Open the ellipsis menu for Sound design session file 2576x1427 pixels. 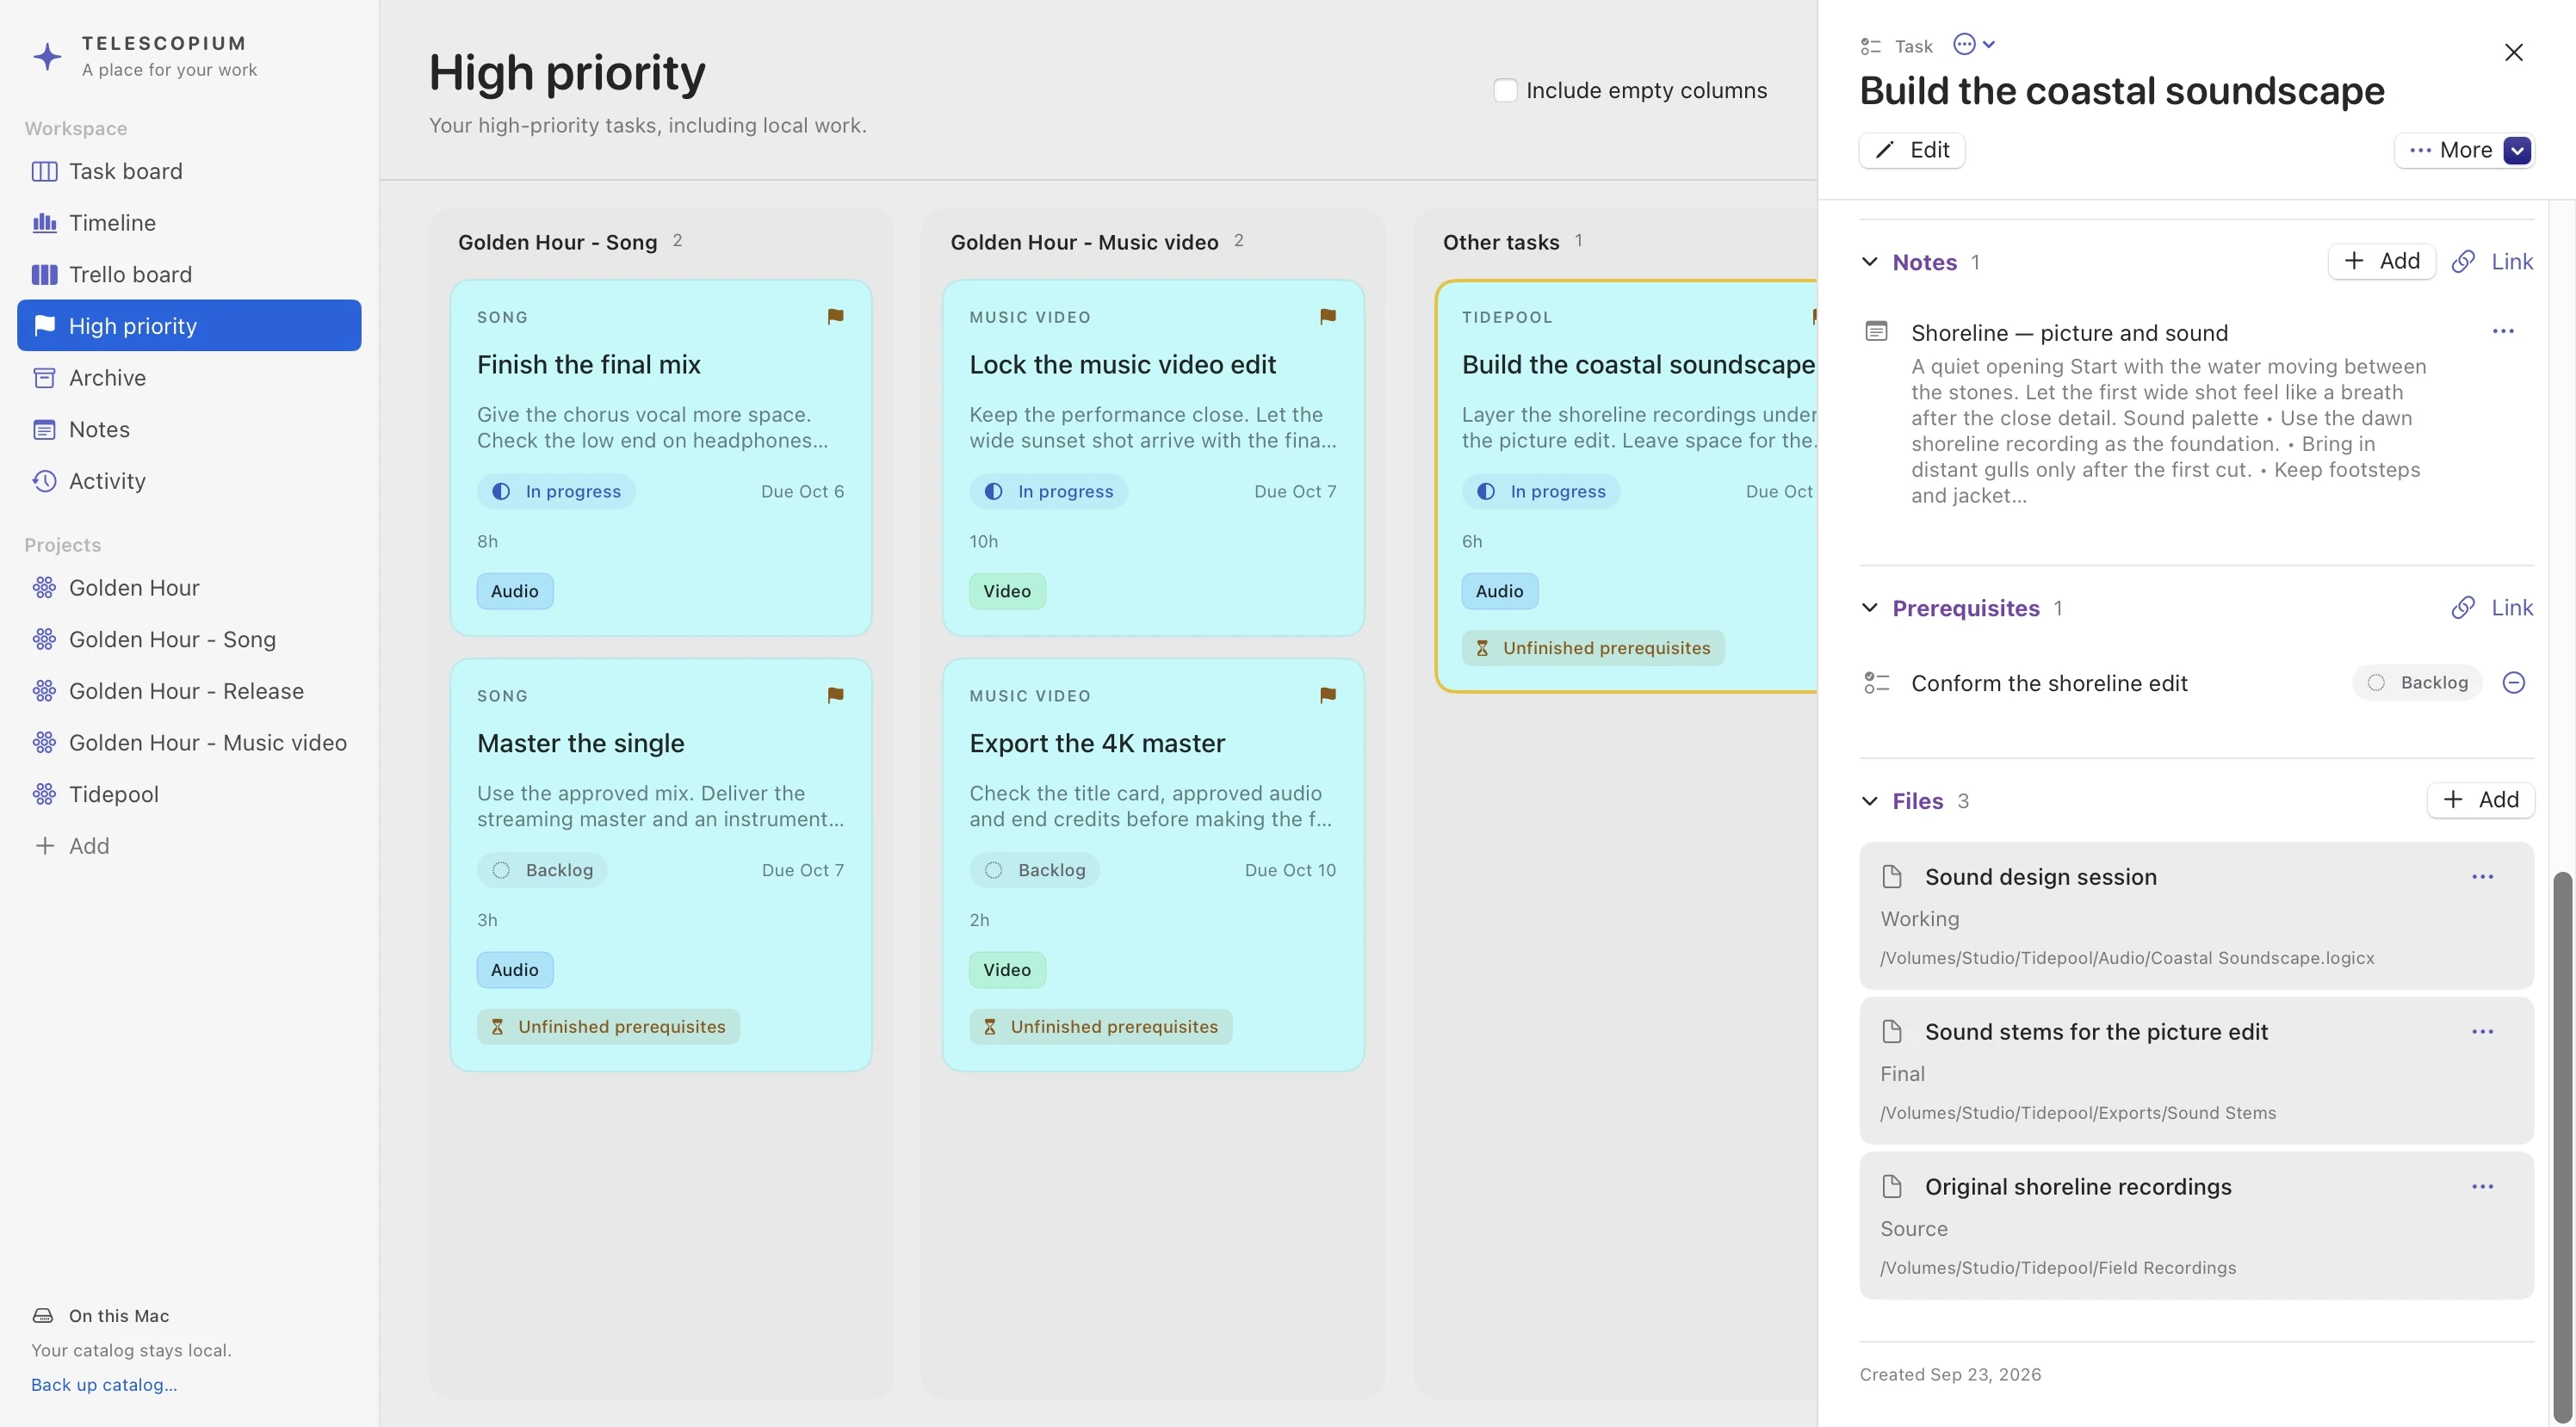point(2482,877)
